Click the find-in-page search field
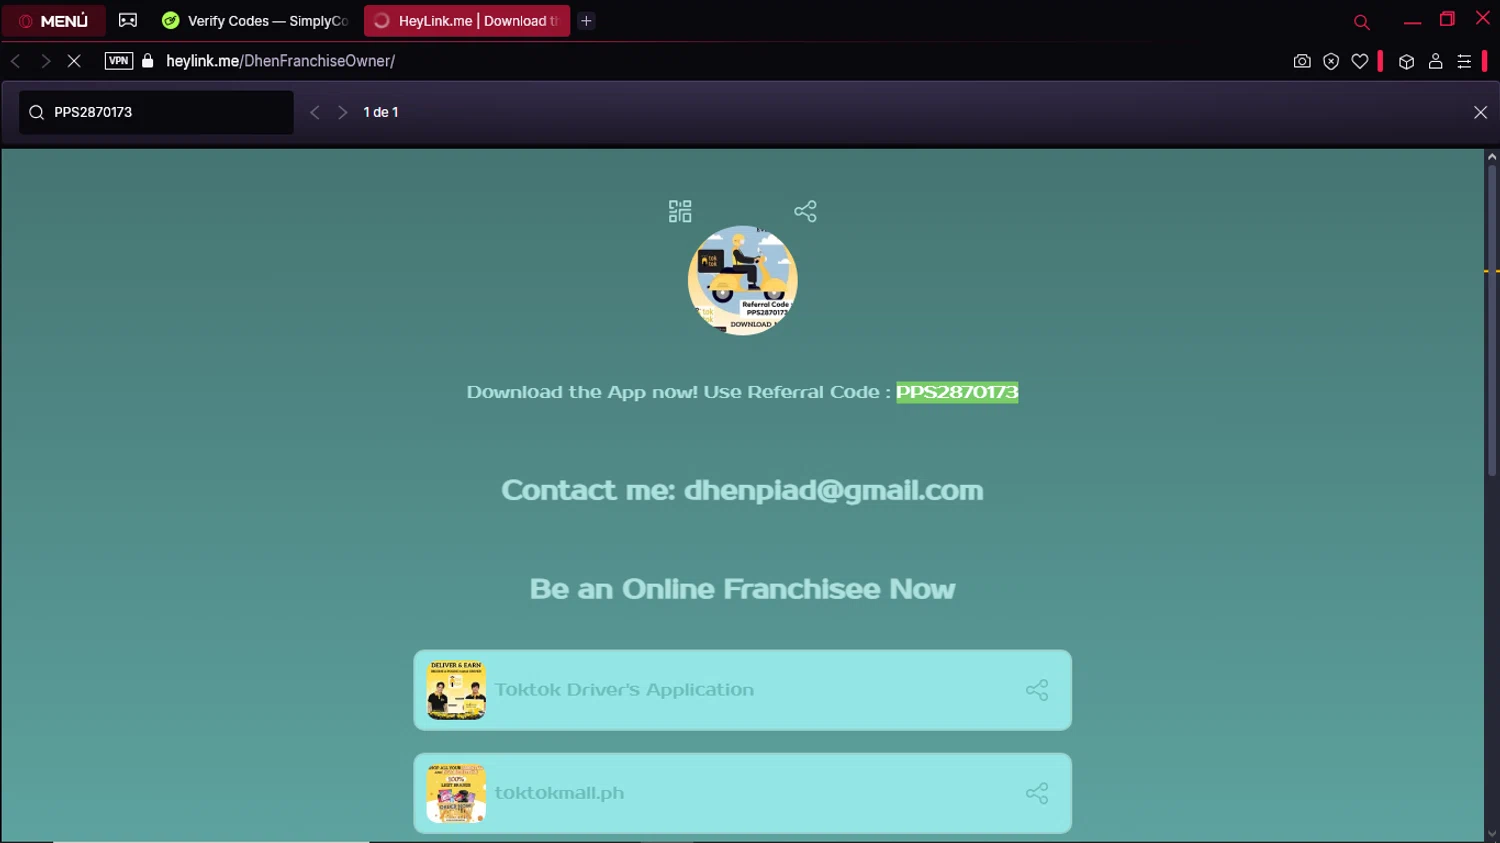This screenshot has height=843, width=1500. click(x=156, y=112)
